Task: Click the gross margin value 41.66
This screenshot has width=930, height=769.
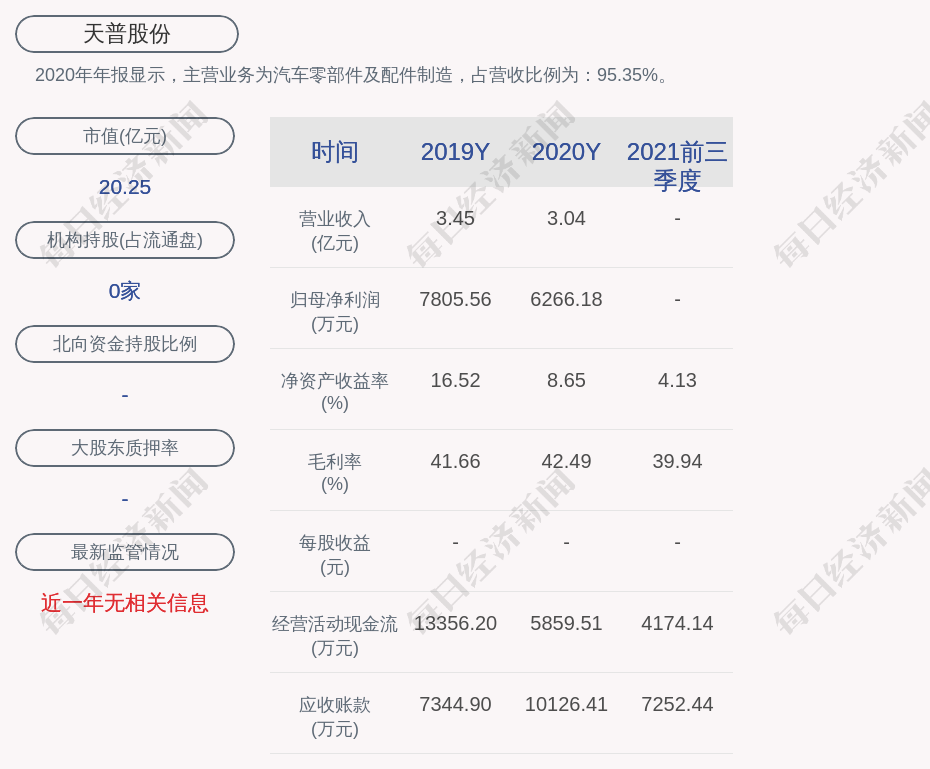Action: pos(456,461)
